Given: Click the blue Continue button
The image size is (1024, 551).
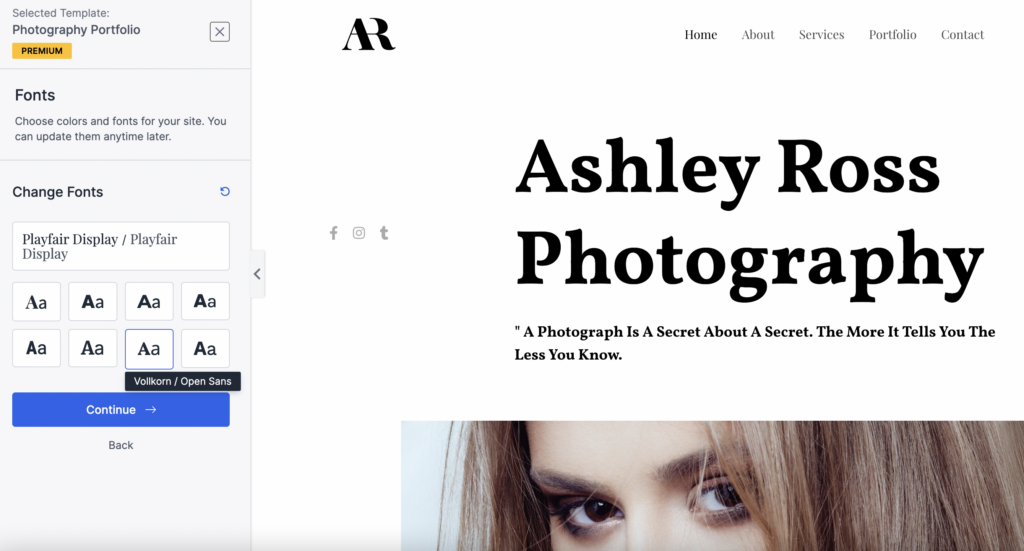Looking at the screenshot, I should click(121, 409).
